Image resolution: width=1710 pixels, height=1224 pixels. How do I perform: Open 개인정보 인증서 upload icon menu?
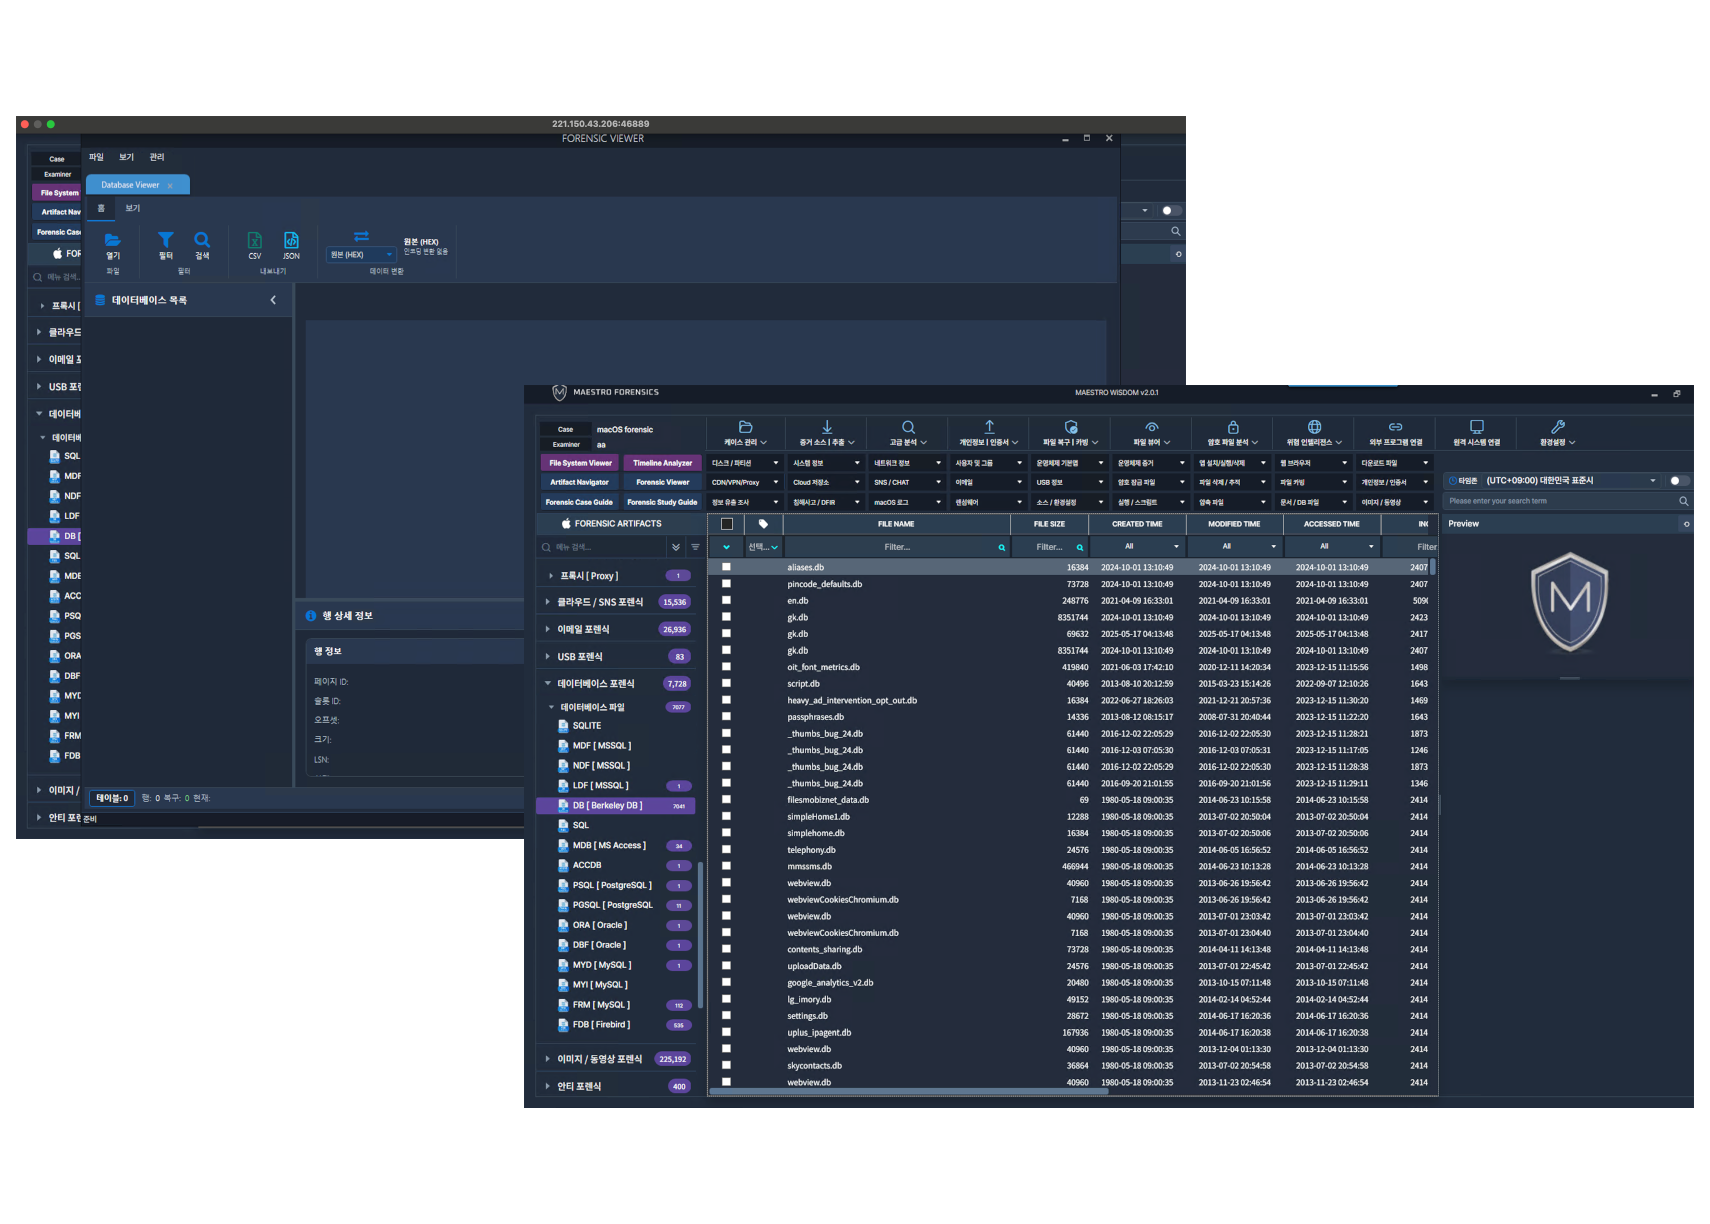click(989, 427)
